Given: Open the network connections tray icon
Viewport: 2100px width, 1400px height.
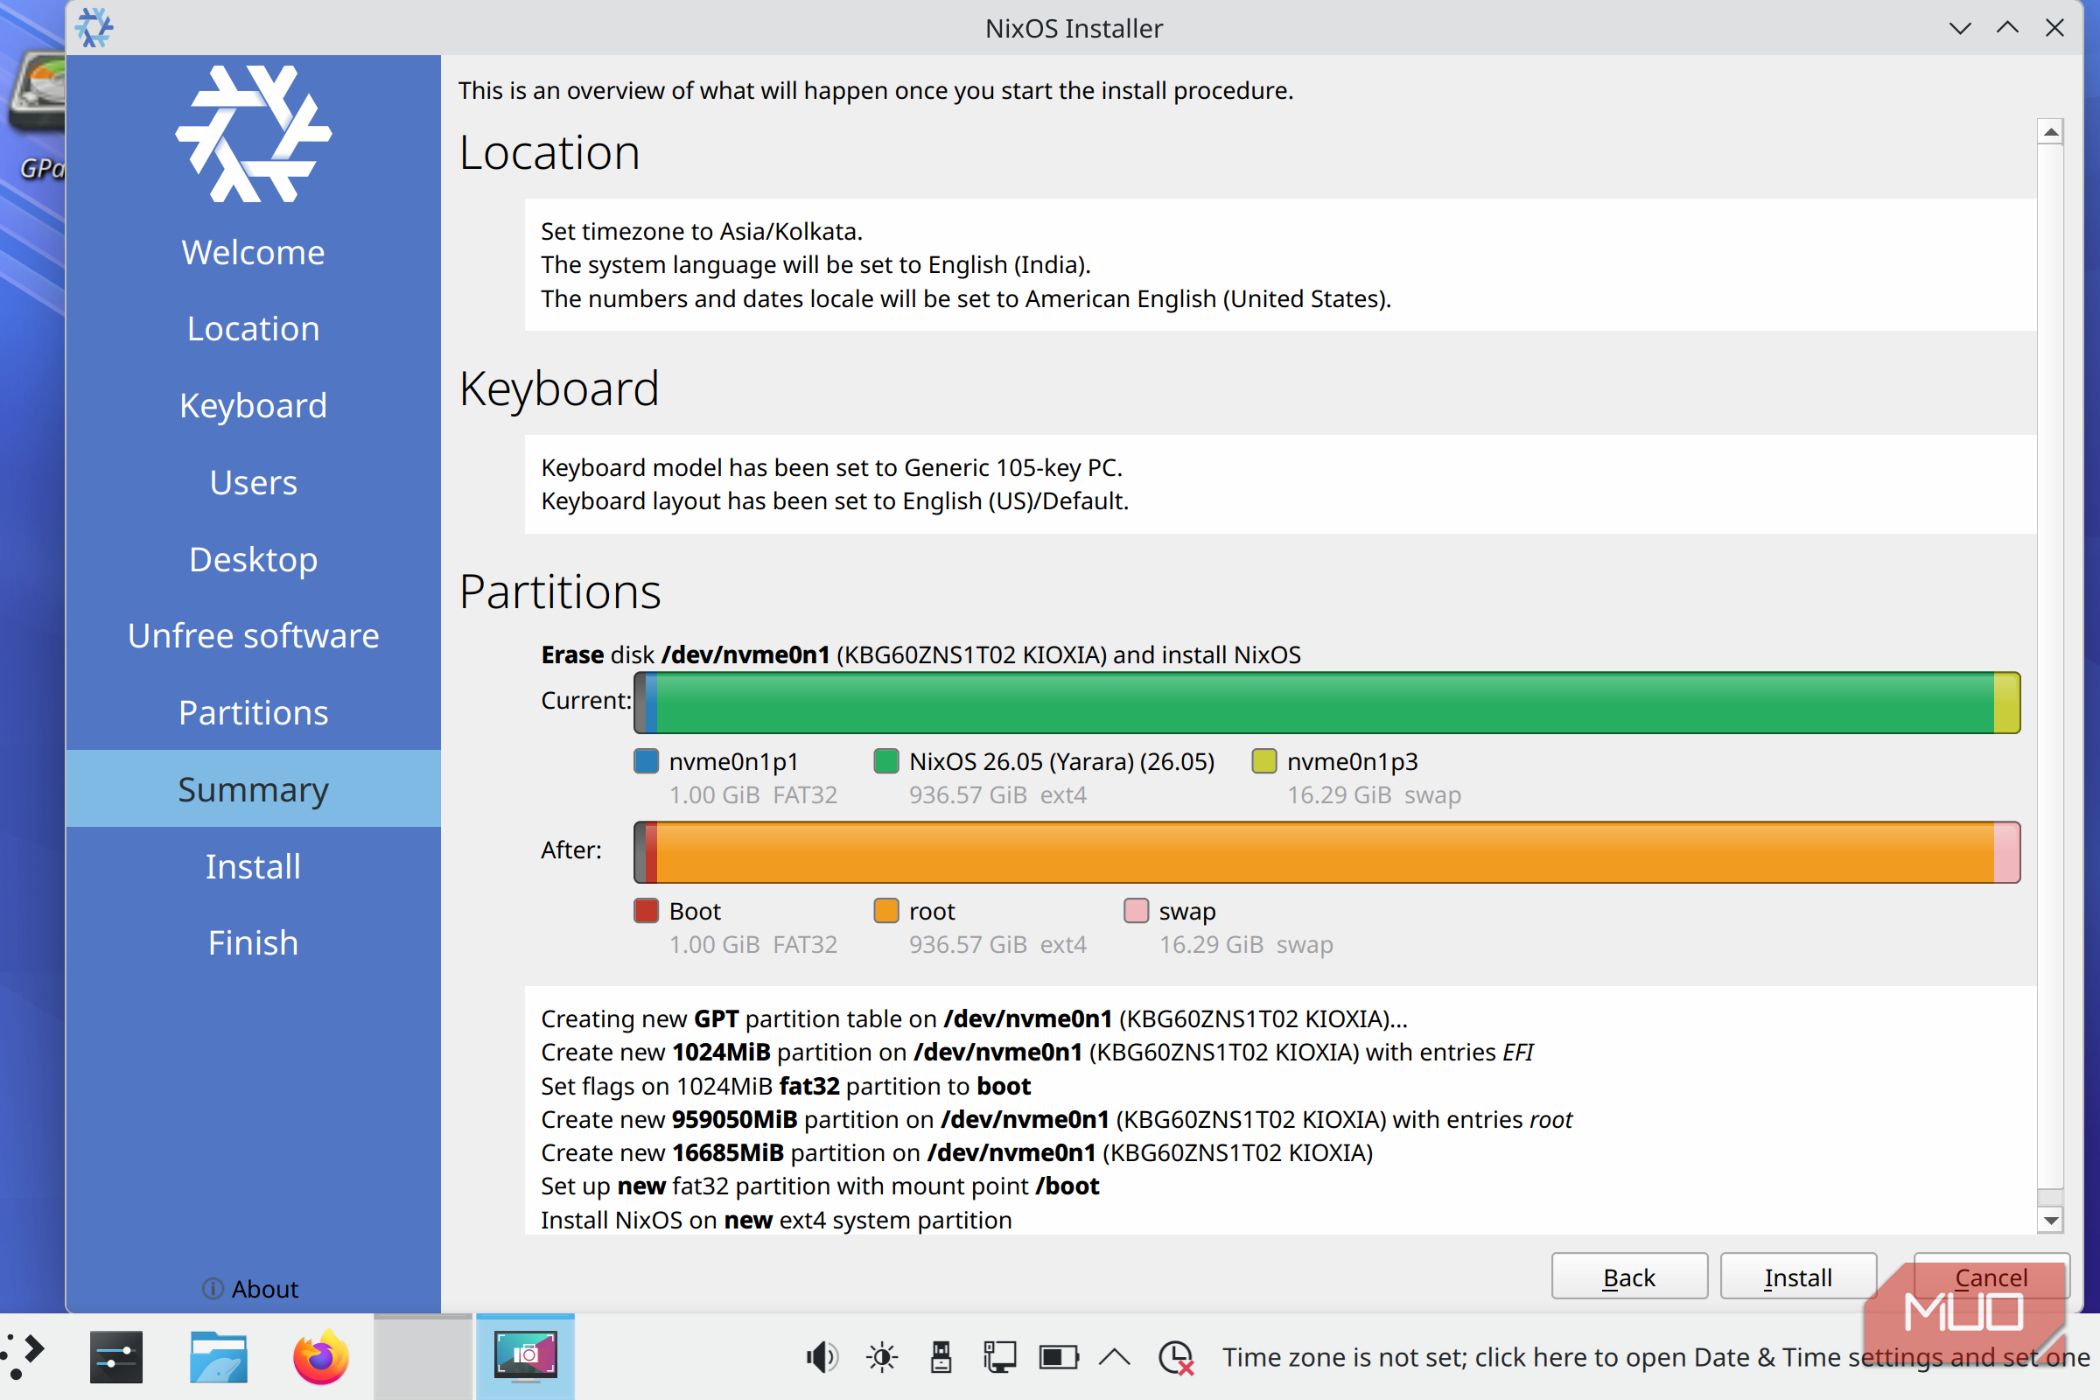Looking at the screenshot, I should (x=999, y=1357).
